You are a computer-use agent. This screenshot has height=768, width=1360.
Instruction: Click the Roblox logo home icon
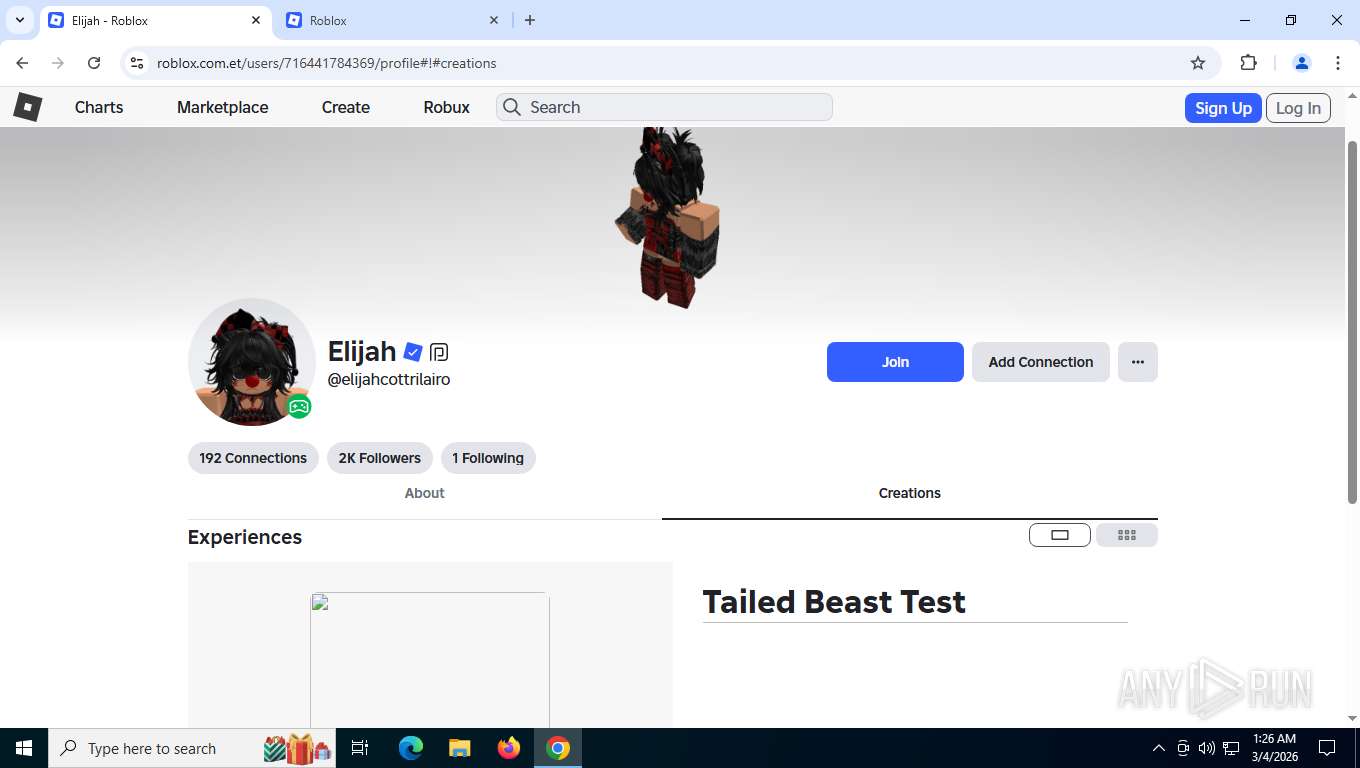click(27, 107)
